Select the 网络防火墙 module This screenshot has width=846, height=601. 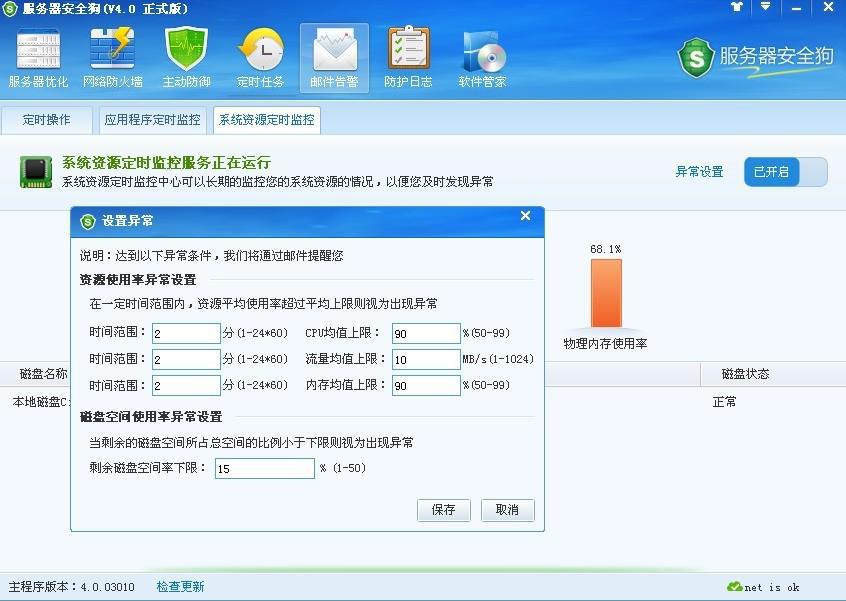[112, 55]
